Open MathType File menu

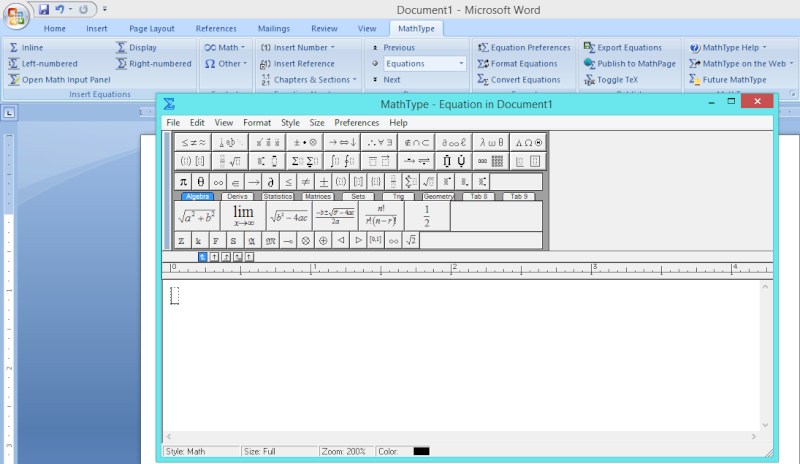(x=173, y=123)
